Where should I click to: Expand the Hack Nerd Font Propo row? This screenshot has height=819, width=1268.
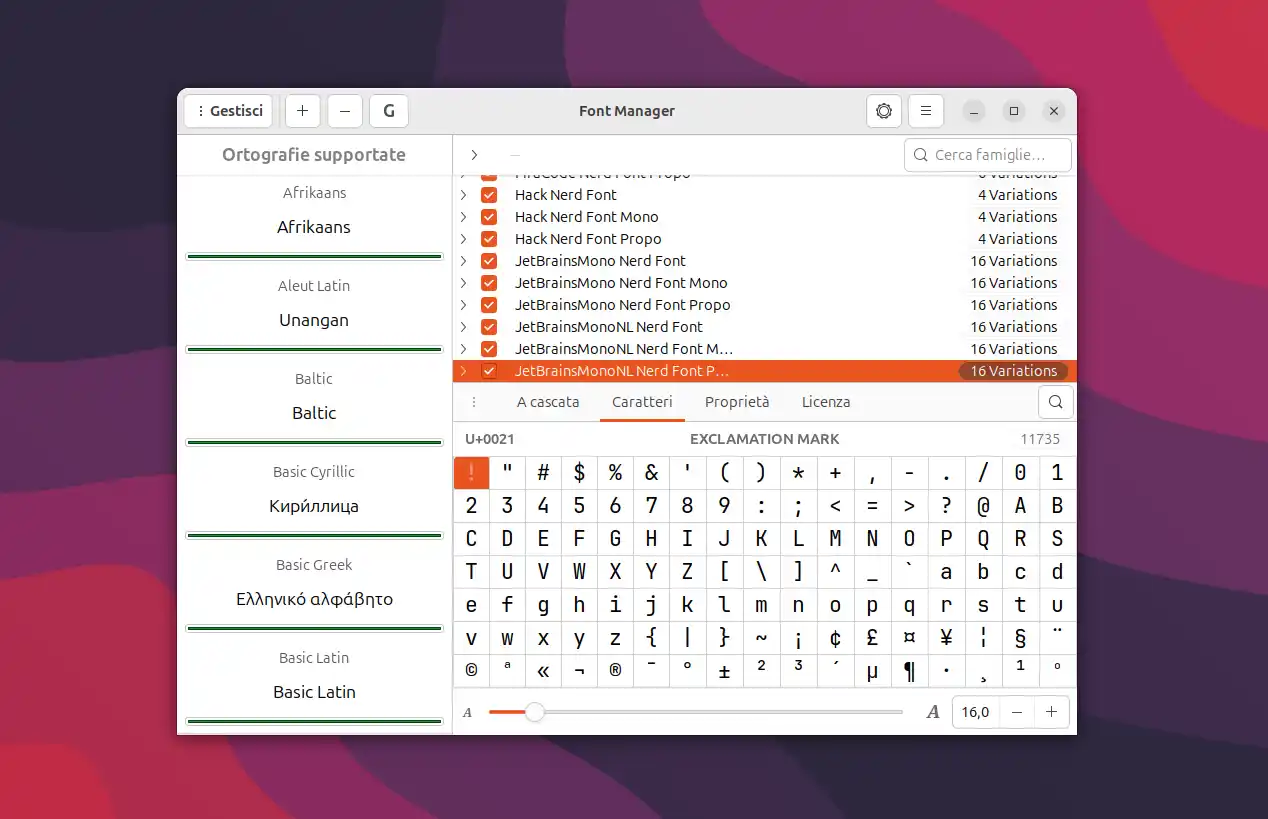(463, 239)
